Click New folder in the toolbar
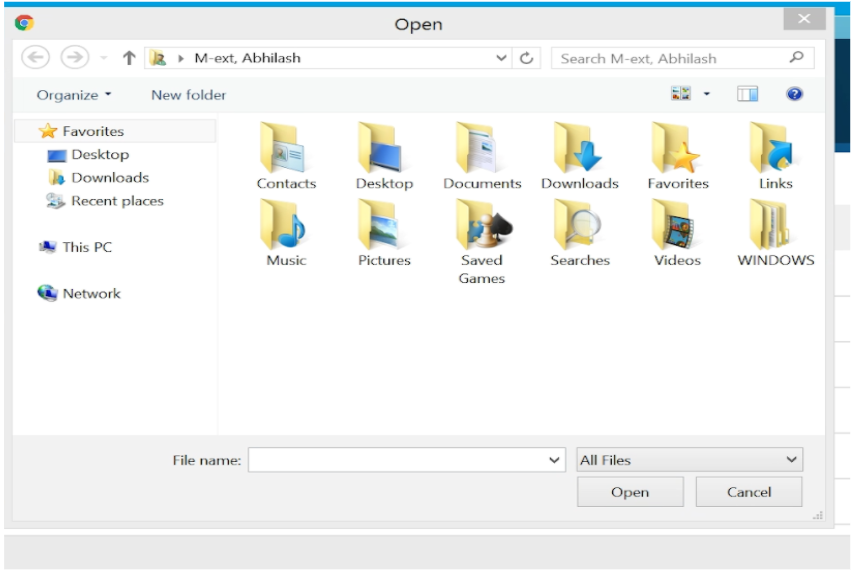Screen dimensions: 853x572 [x=188, y=95]
